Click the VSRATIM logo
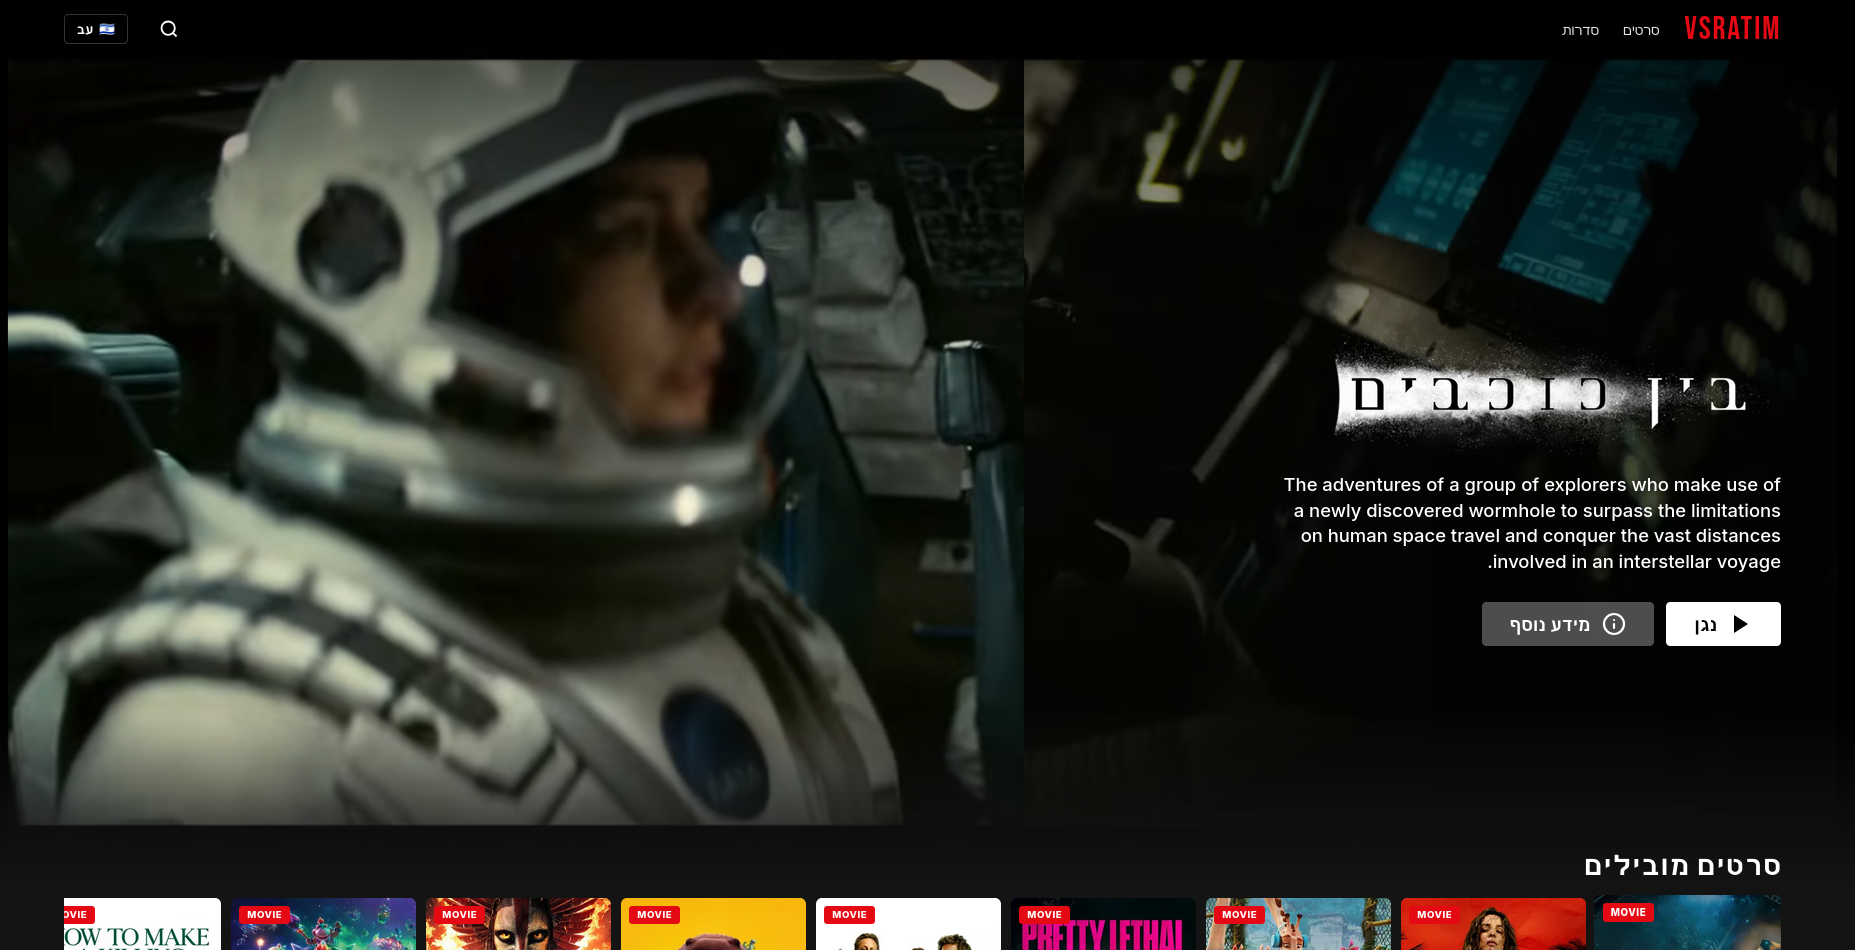This screenshot has height=950, width=1855. click(x=1732, y=28)
